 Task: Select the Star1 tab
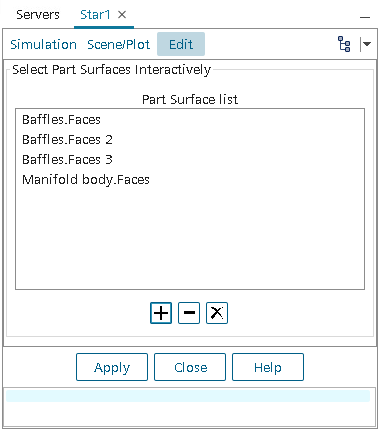pos(95,14)
